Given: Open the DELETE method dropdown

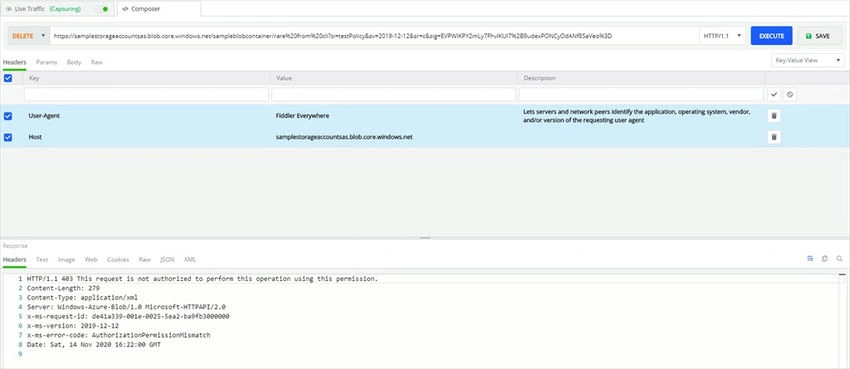Looking at the screenshot, I should click(28, 36).
